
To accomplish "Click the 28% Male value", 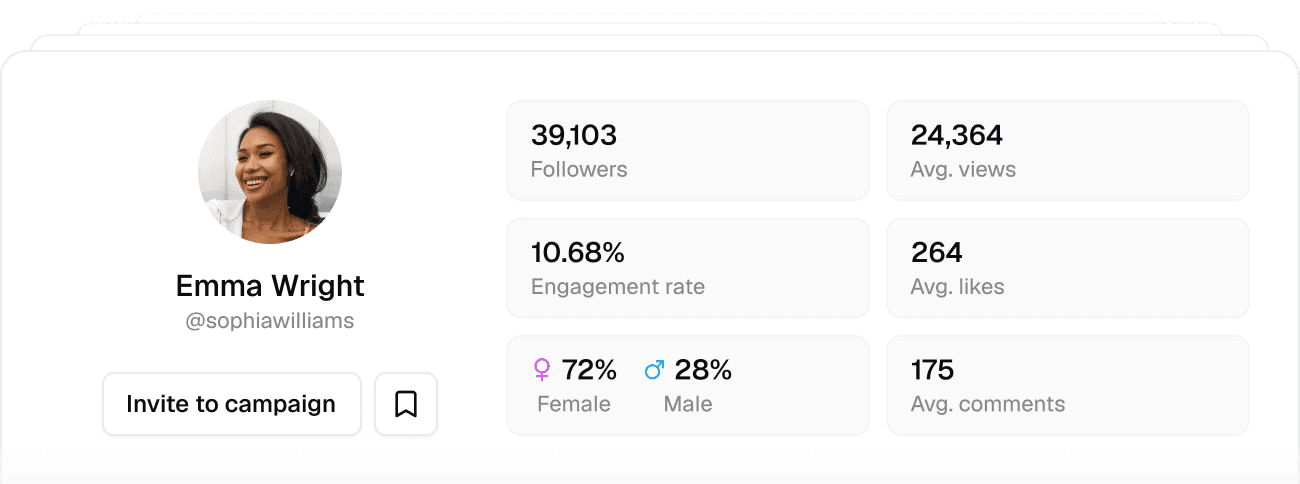I will [703, 371].
